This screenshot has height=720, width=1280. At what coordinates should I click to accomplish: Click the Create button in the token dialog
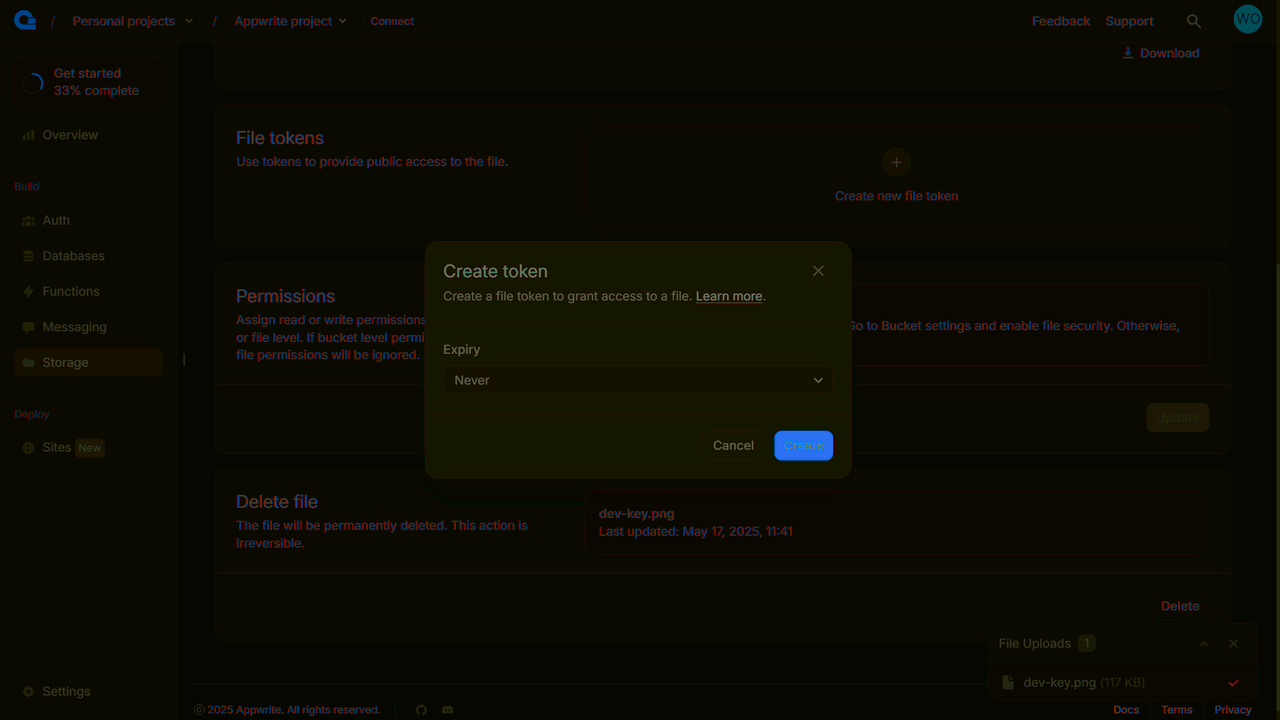[x=803, y=445]
